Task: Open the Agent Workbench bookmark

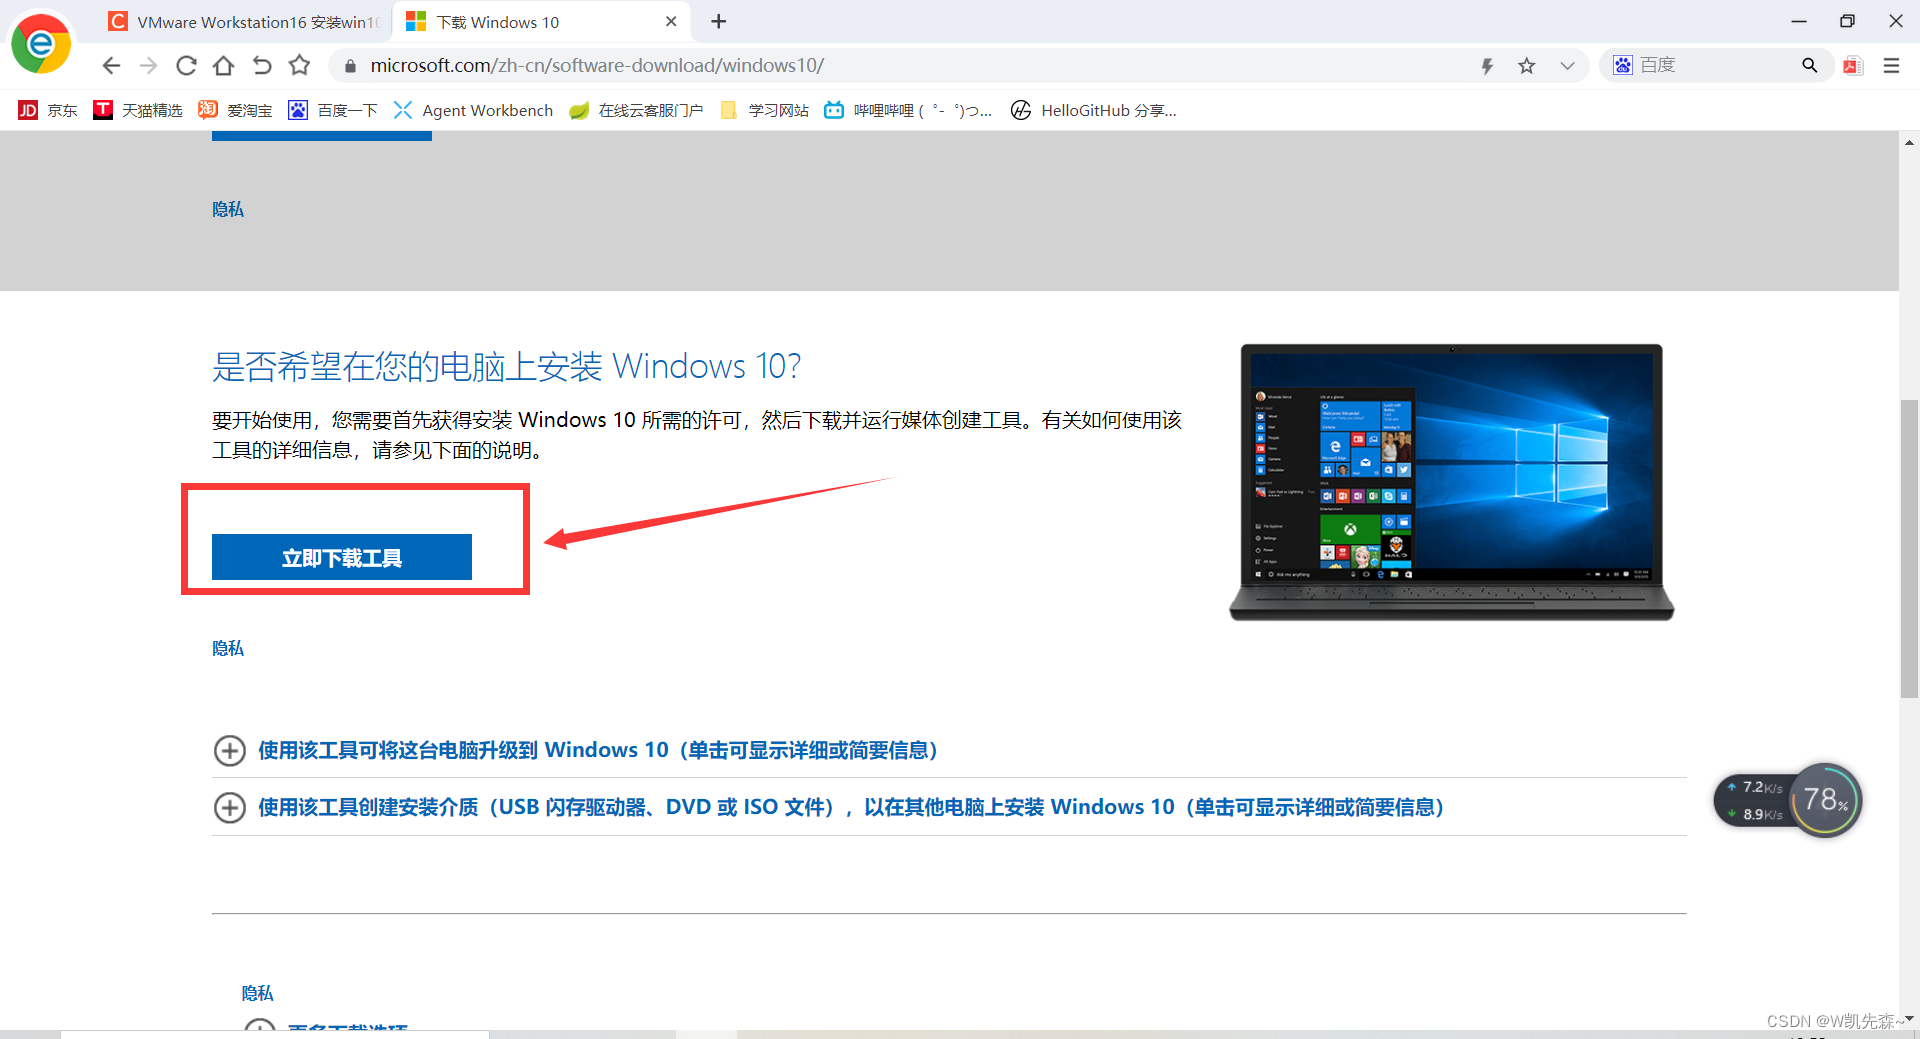Action: pyautogui.click(x=473, y=110)
